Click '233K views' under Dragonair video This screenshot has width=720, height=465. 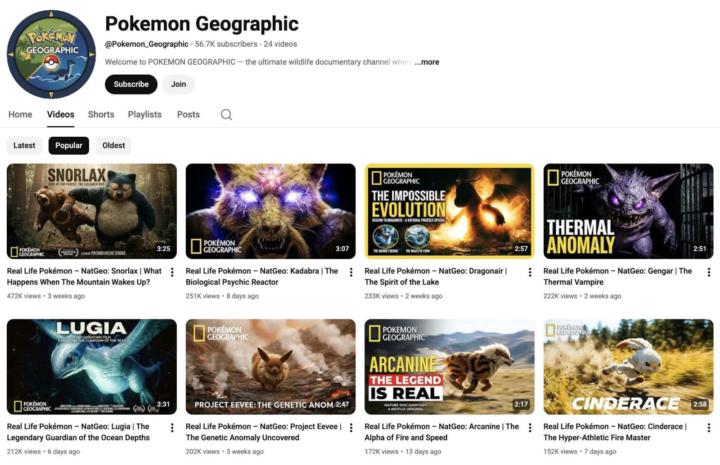coord(382,296)
